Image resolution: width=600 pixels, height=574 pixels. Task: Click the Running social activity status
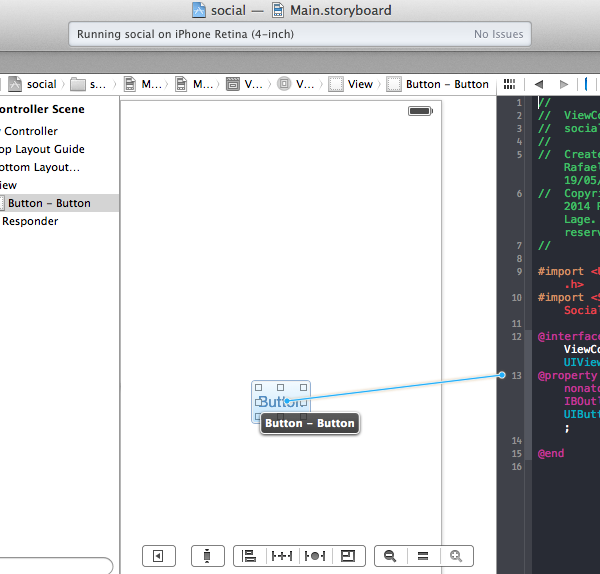185,34
